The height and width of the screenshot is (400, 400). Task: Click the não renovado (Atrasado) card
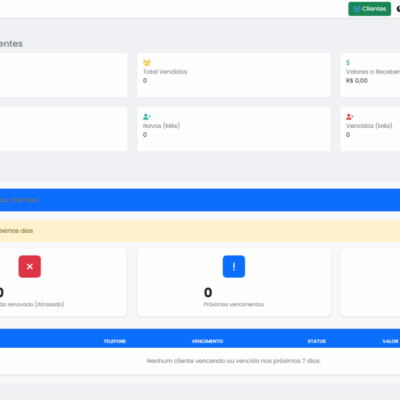coord(63,282)
